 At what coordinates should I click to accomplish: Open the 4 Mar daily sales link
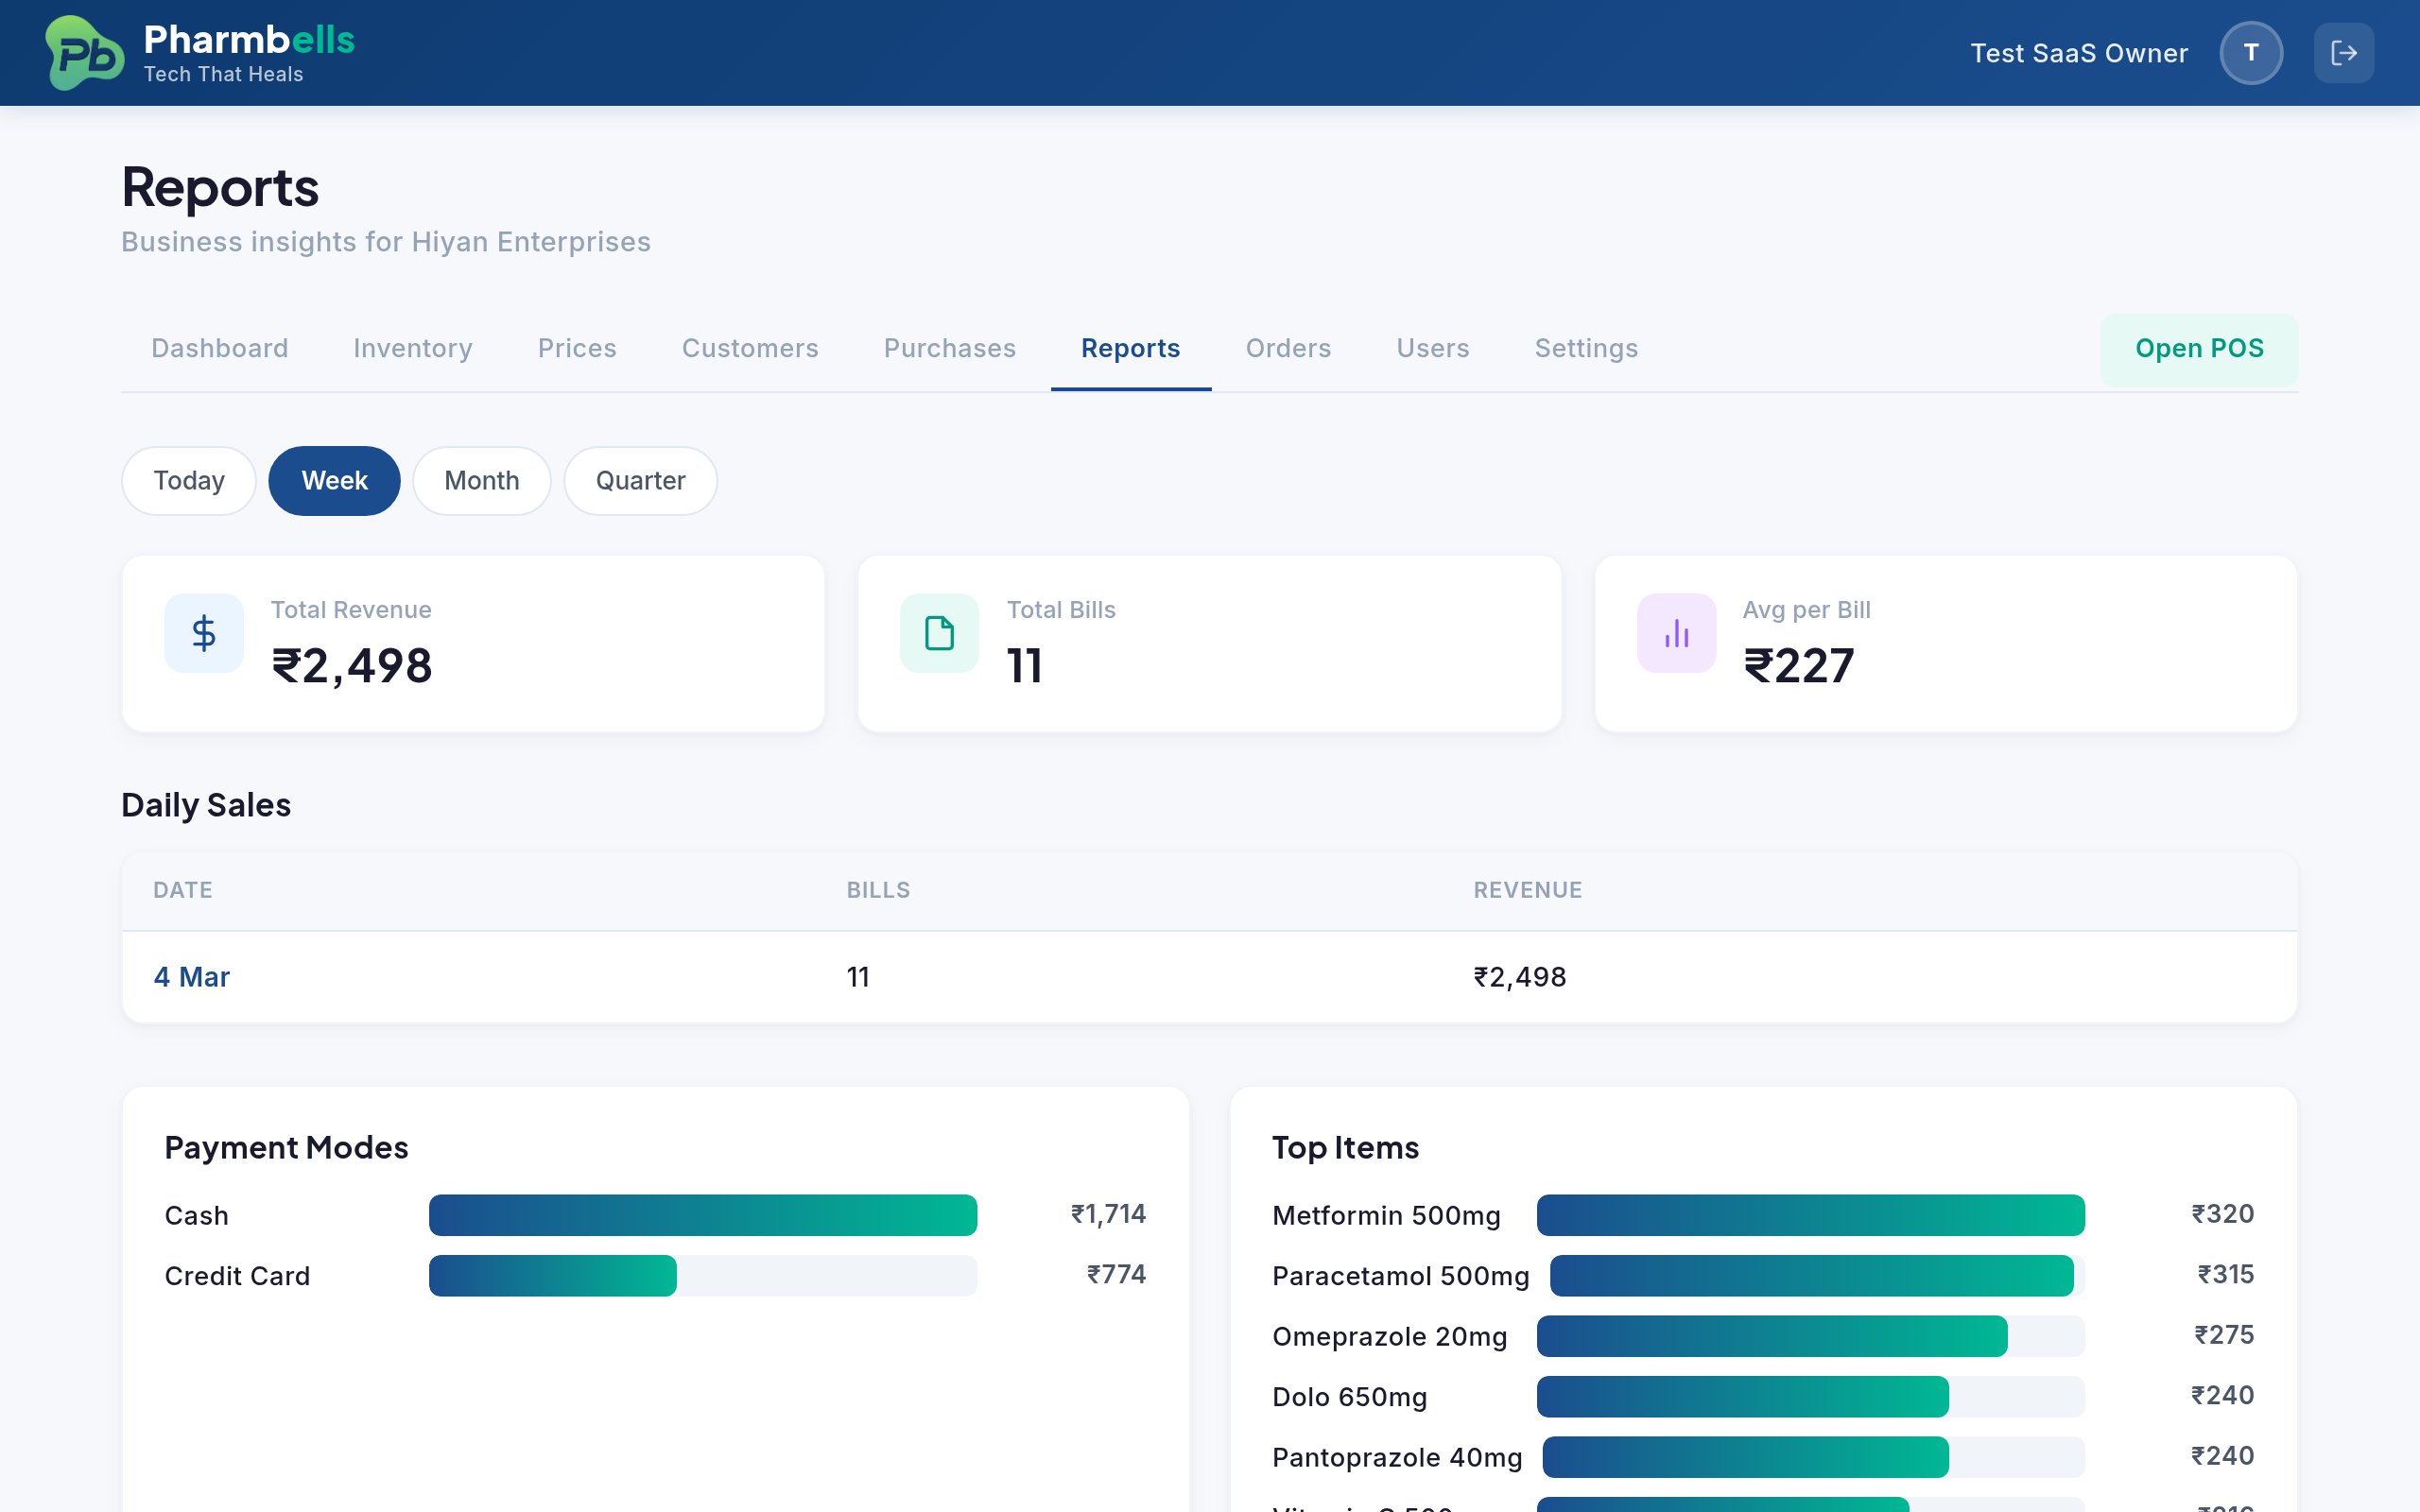click(192, 976)
